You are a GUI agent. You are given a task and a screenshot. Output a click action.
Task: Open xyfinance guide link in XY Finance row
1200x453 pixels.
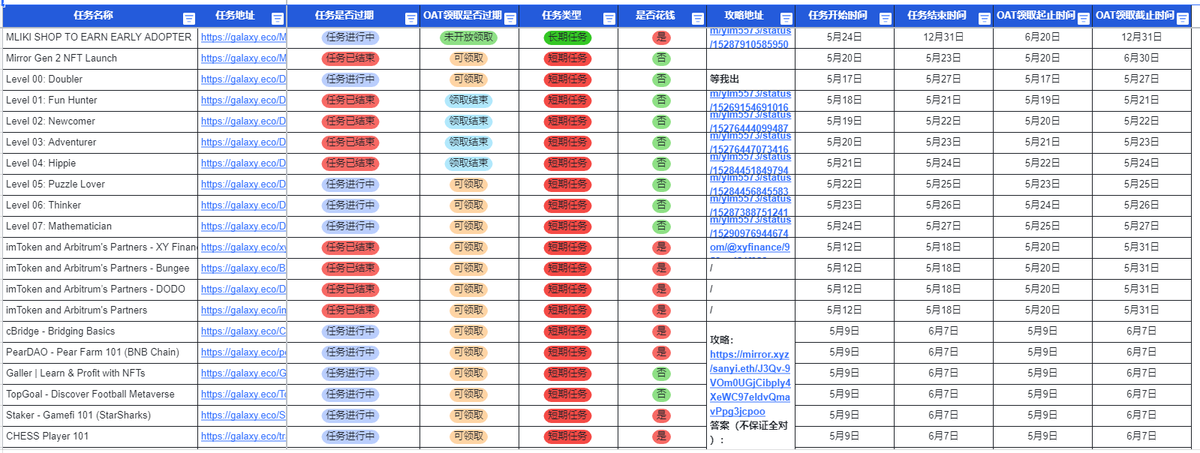750,247
